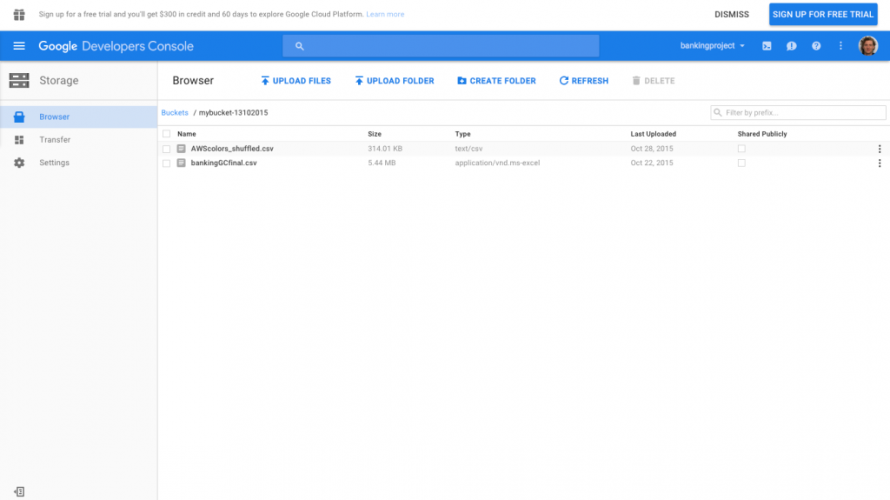The width and height of the screenshot is (890, 500).
Task: Click the file icon for AWScolors_shuffled.csv
Action: pos(181,149)
